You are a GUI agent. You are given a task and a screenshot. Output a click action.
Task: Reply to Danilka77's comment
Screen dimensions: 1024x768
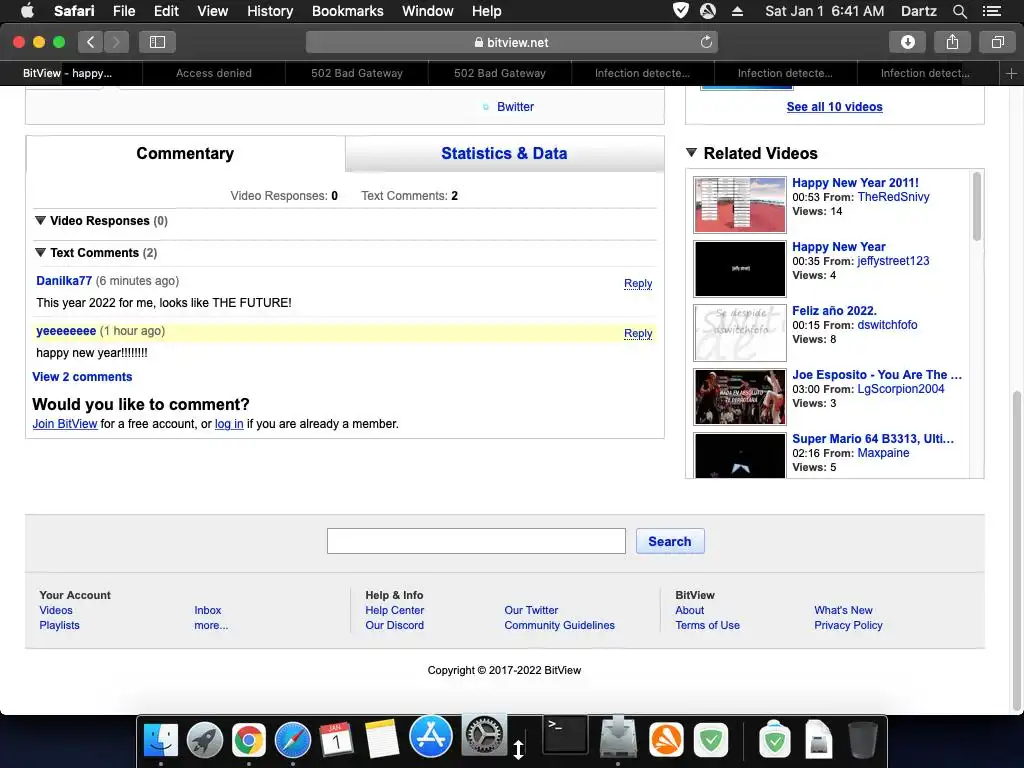coord(638,283)
